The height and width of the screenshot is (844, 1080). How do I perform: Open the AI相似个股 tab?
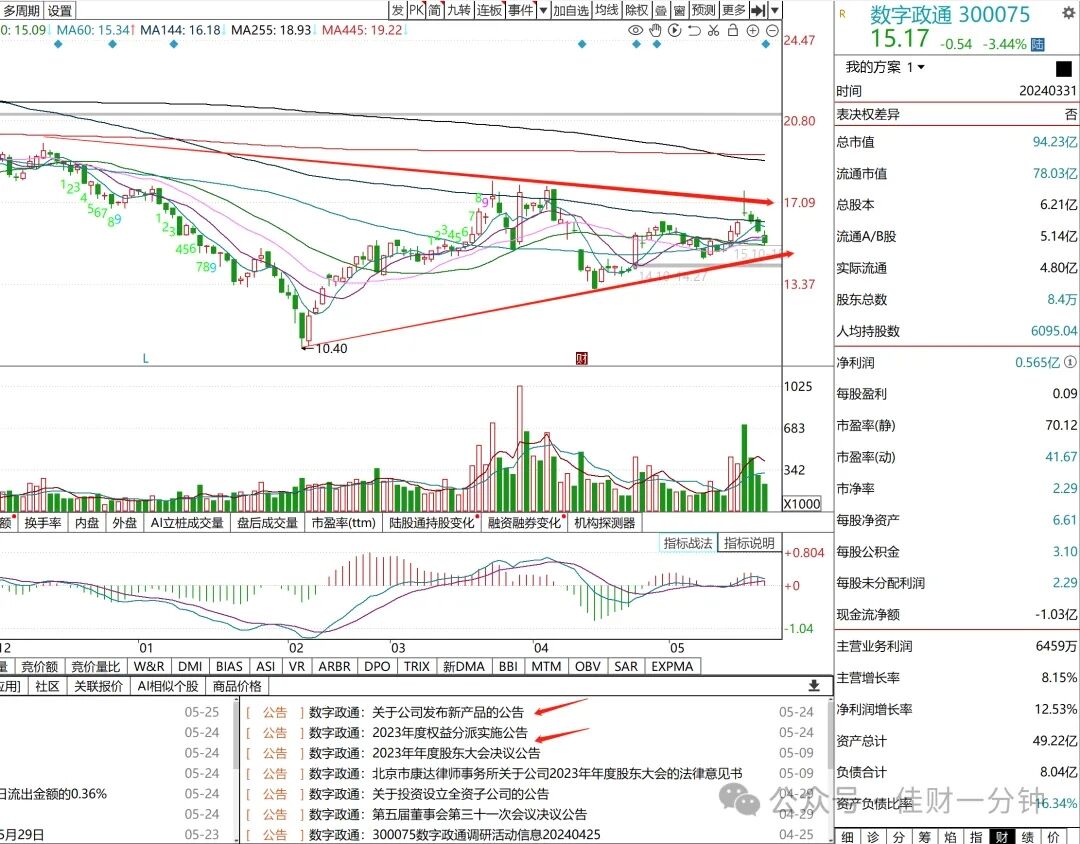coord(168,686)
